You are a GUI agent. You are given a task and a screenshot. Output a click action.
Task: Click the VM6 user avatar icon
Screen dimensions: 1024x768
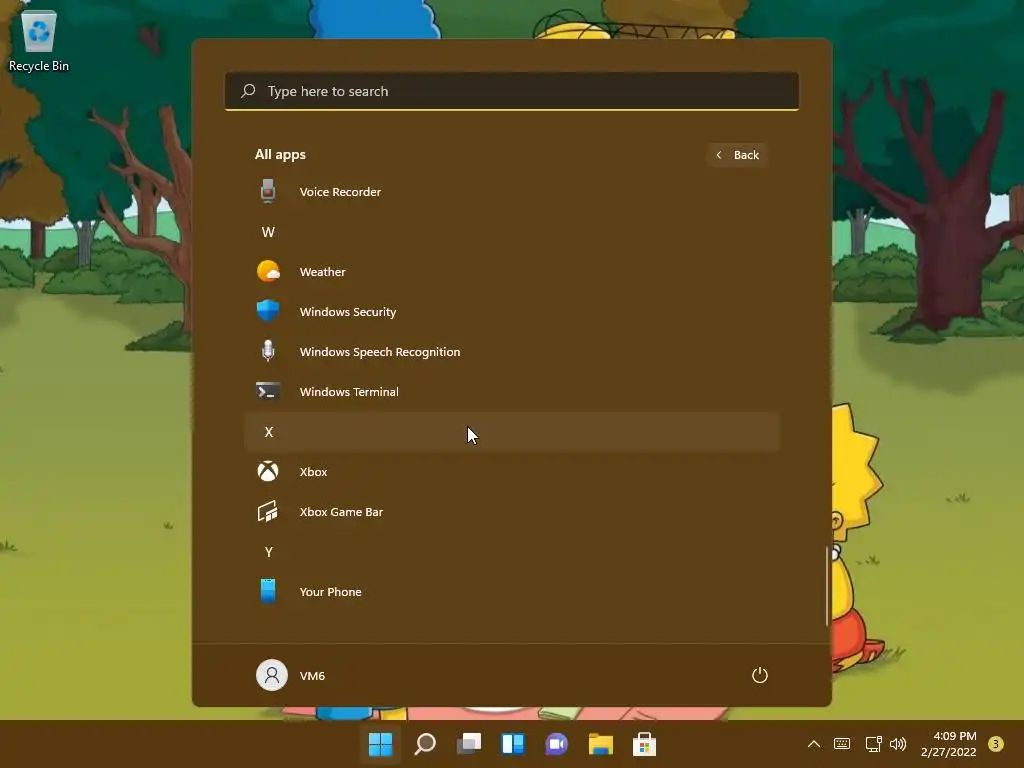(272, 675)
